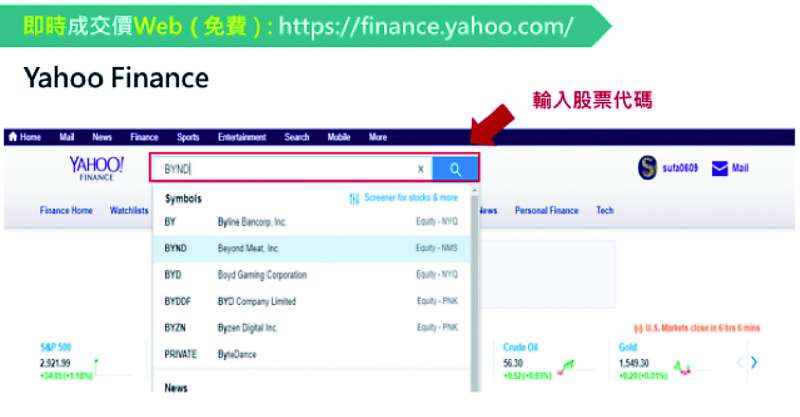This screenshot has height=417, width=800.
Task: Open the Mail envelope icon
Action: click(x=719, y=168)
